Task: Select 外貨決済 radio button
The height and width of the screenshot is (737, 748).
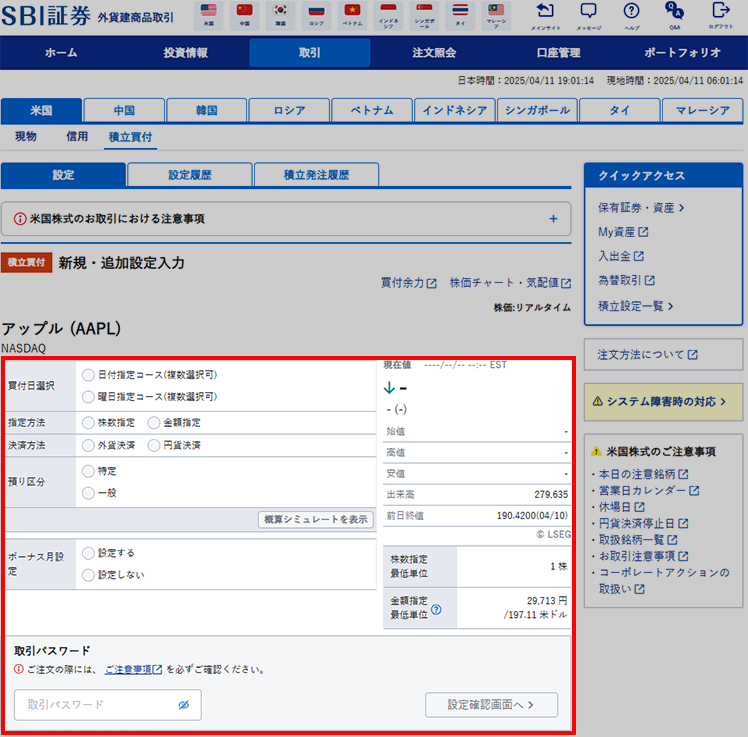Action: pyautogui.click(x=88, y=446)
